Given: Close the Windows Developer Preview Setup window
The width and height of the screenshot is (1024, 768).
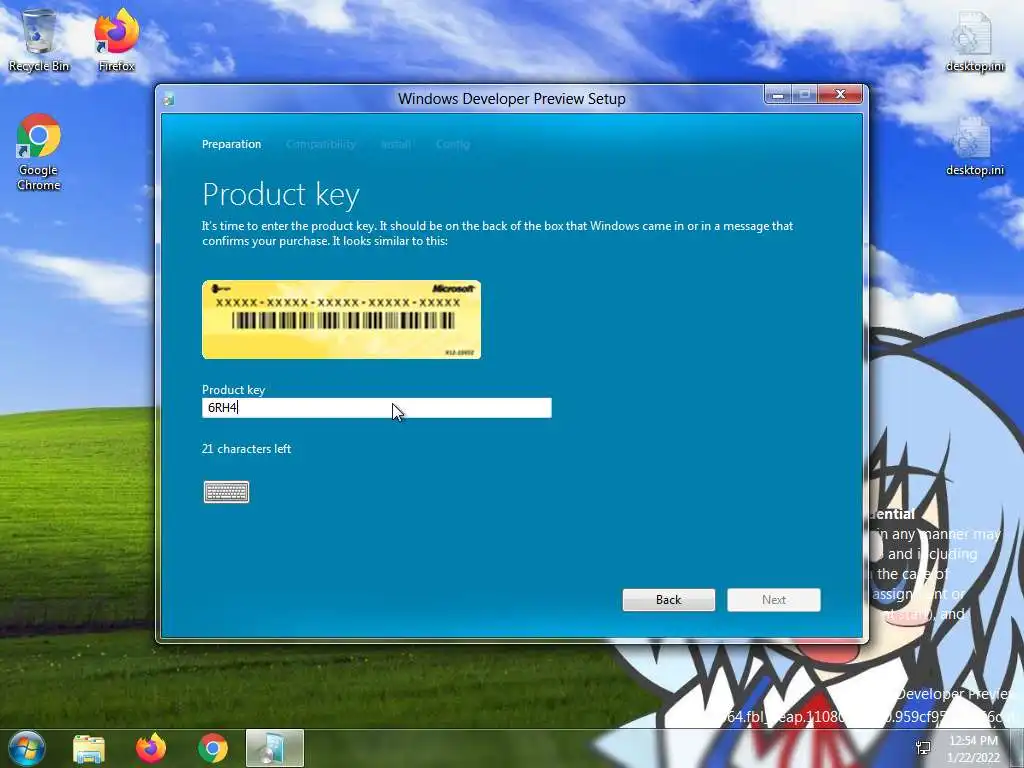Looking at the screenshot, I should click(840, 95).
